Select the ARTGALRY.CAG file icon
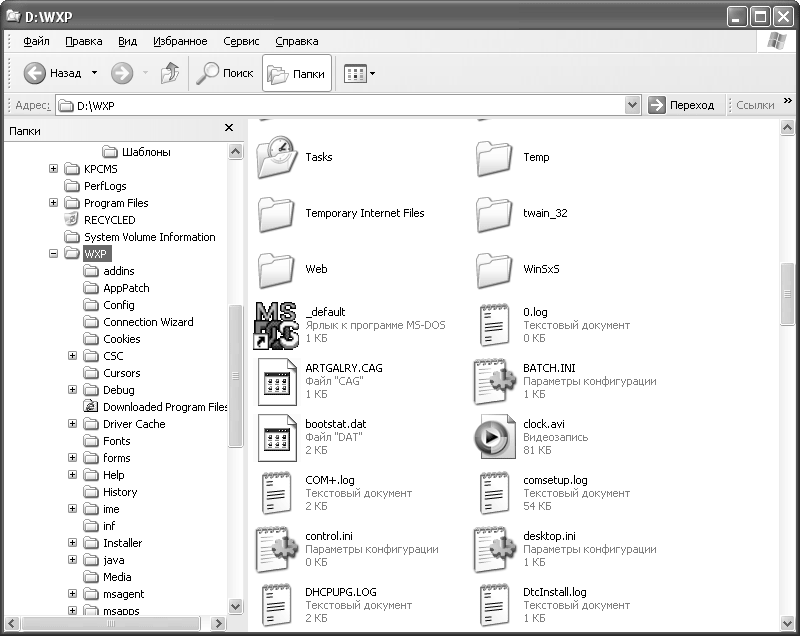The image size is (800, 636). 276,381
